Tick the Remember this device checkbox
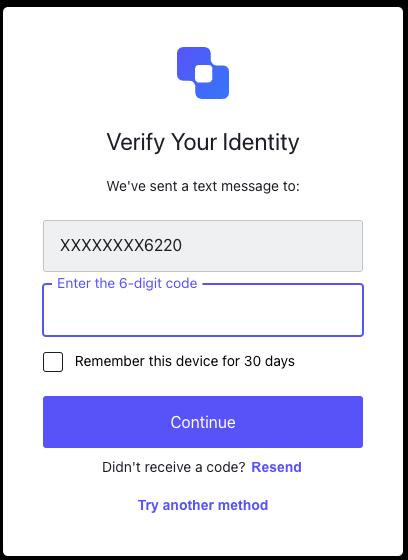This screenshot has width=408, height=560. pos(53,362)
